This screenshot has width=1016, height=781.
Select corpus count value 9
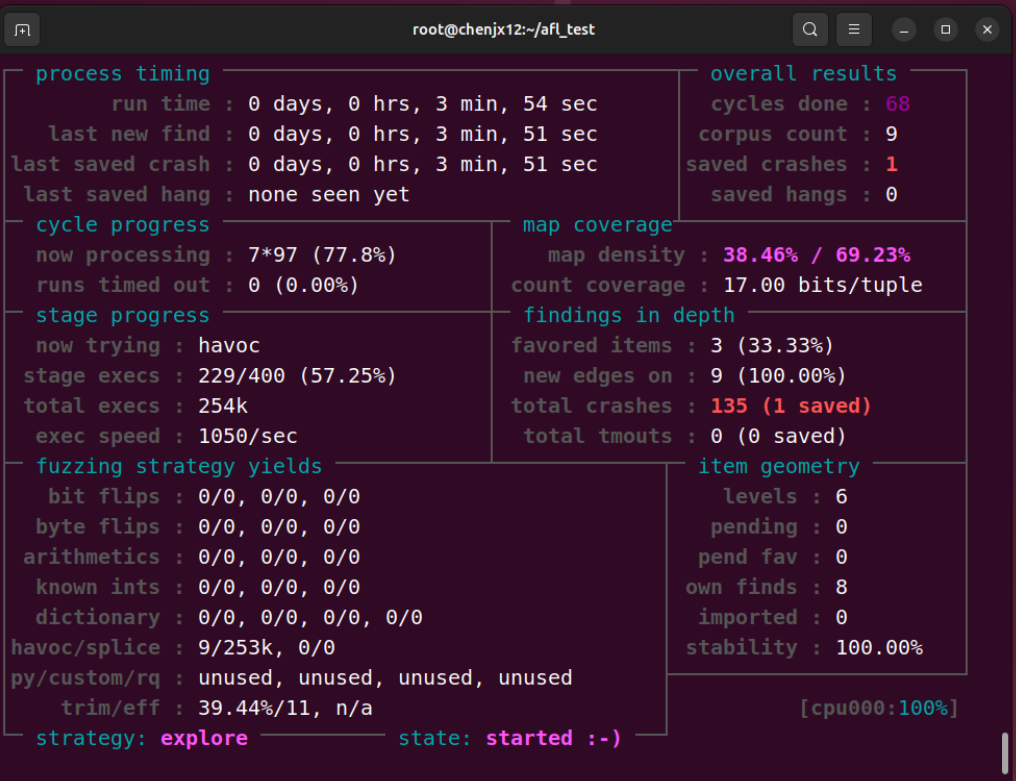[x=892, y=134]
